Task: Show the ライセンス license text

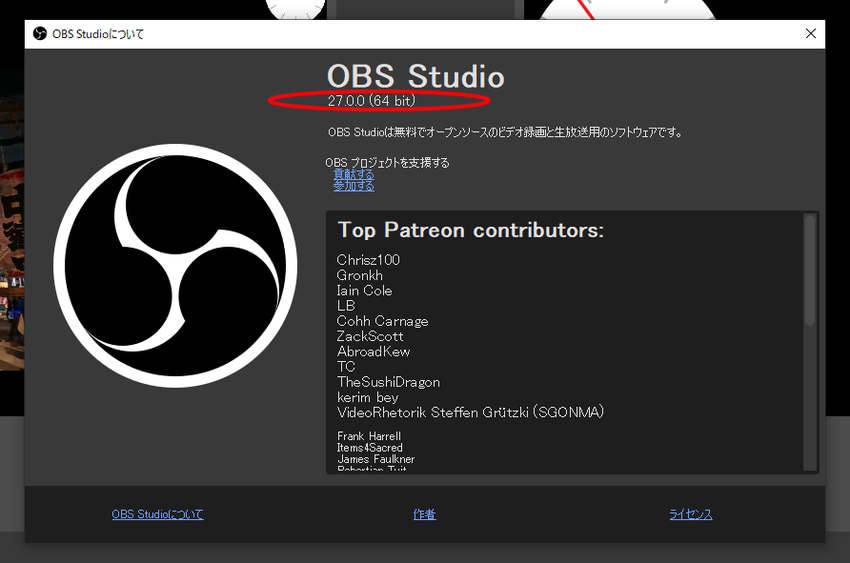Action: click(x=691, y=514)
